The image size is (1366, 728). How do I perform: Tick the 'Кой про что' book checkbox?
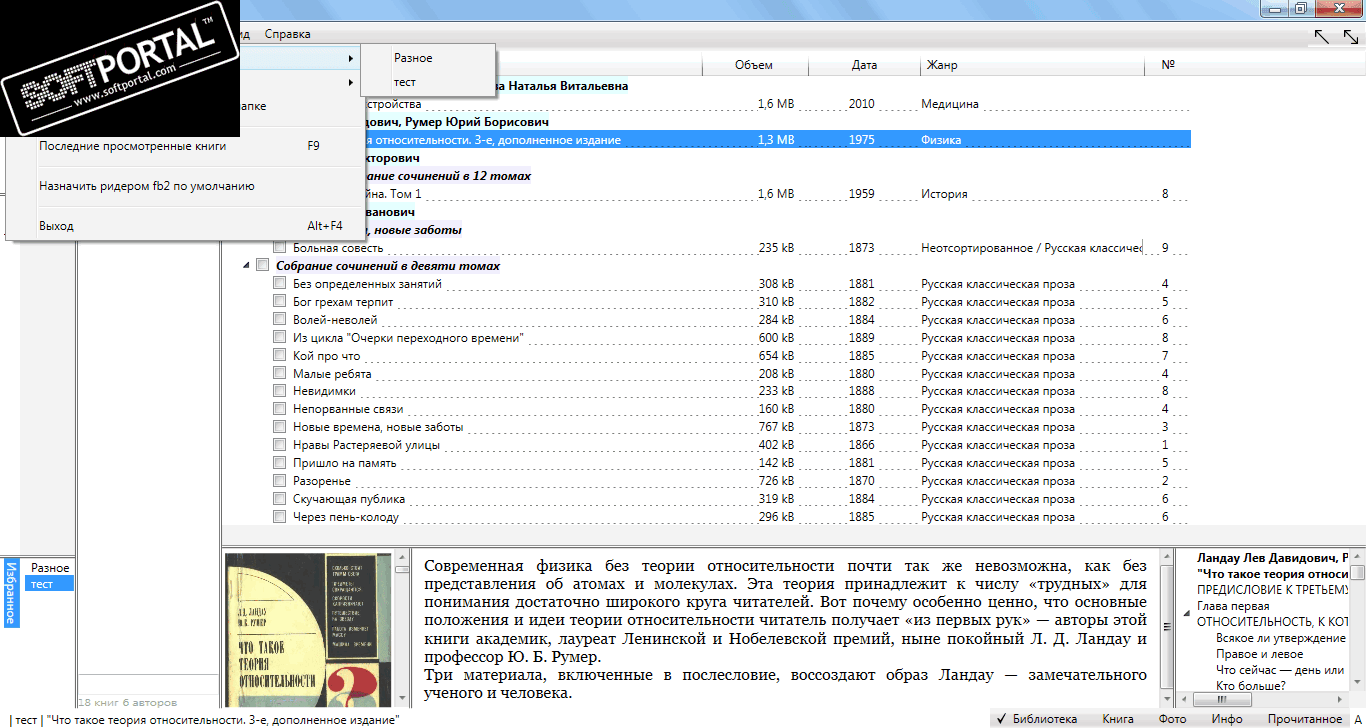click(280, 356)
